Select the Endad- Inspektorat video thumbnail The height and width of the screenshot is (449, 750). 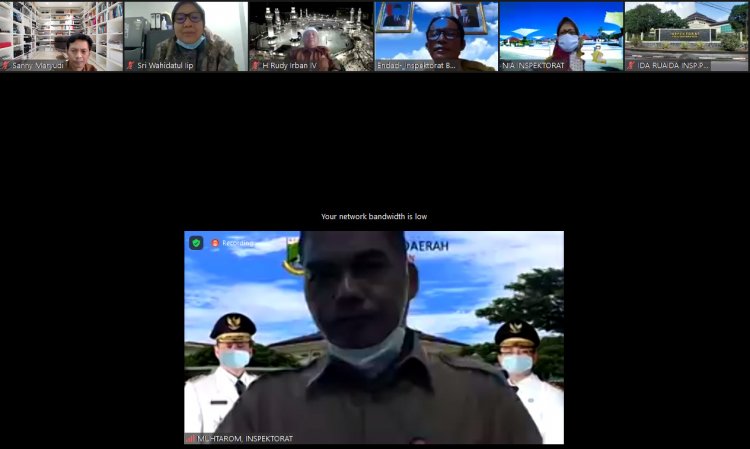436,36
